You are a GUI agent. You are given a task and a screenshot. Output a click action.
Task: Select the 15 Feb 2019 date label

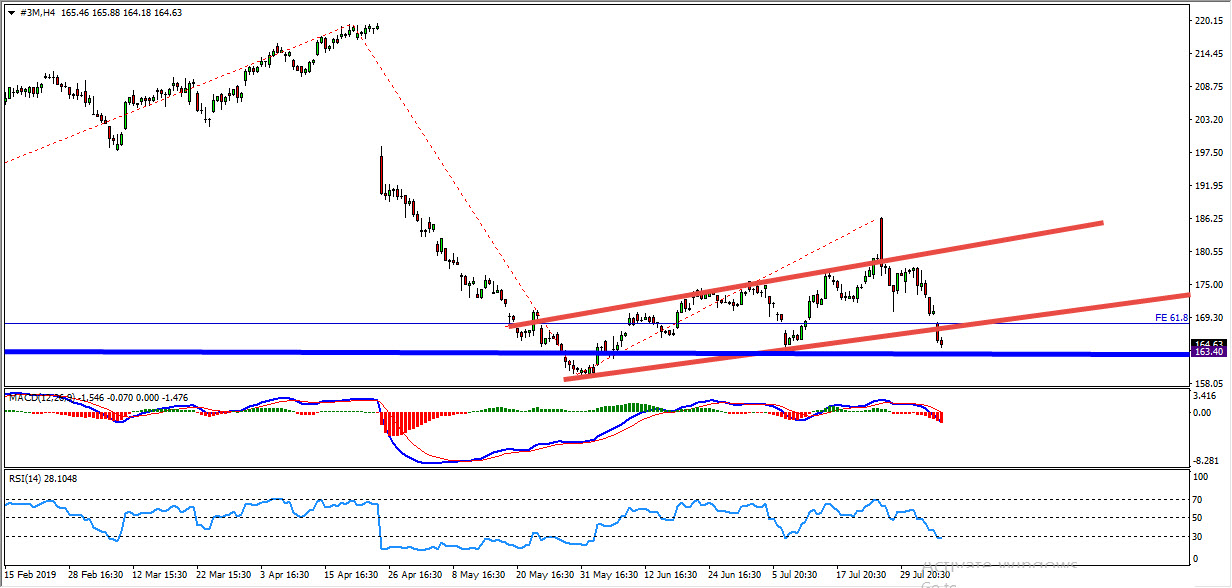[31, 575]
